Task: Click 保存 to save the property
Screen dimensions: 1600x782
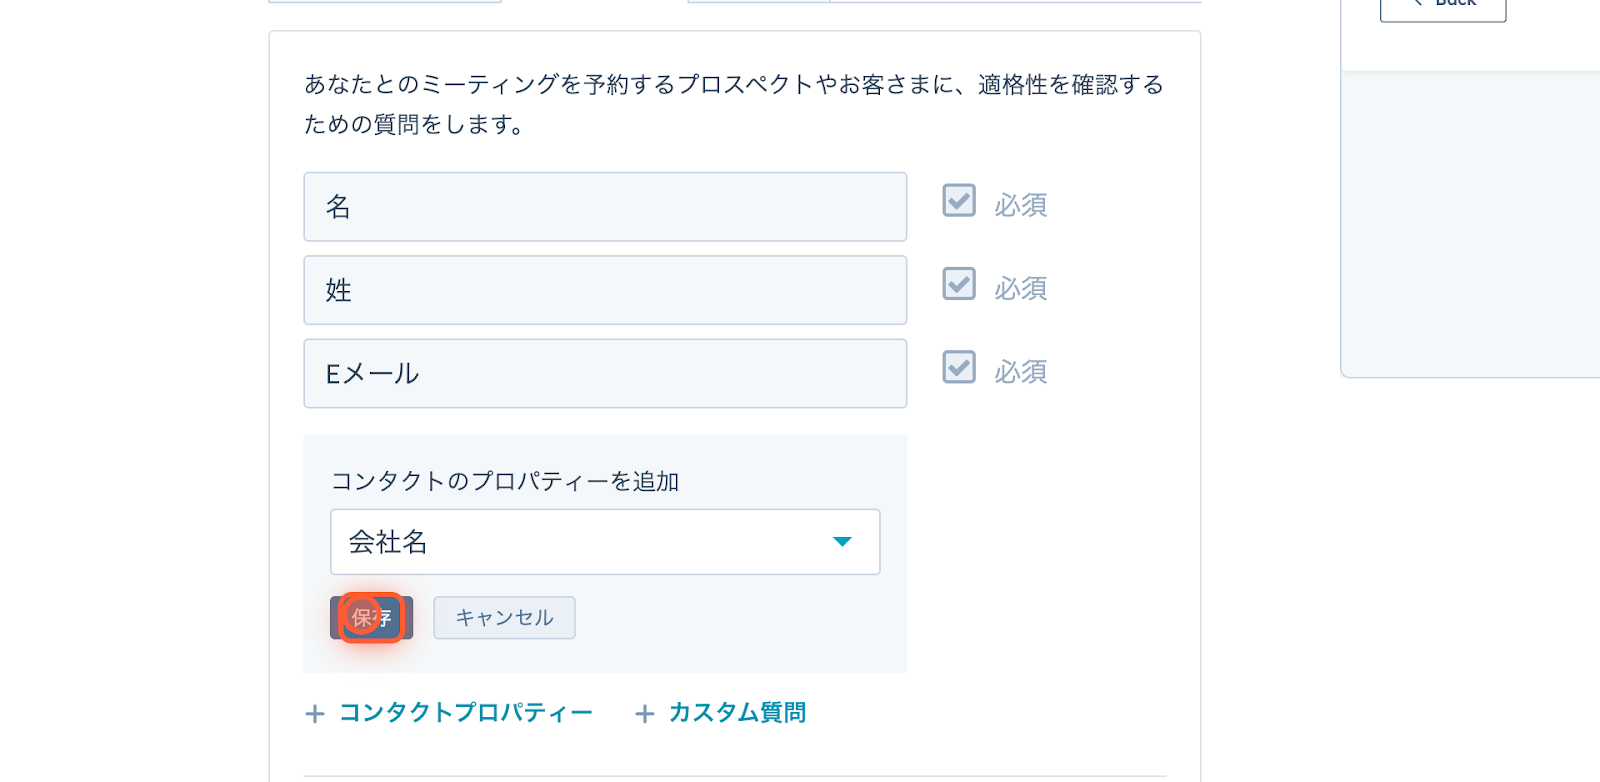Action: pyautogui.click(x=371, y=618)
